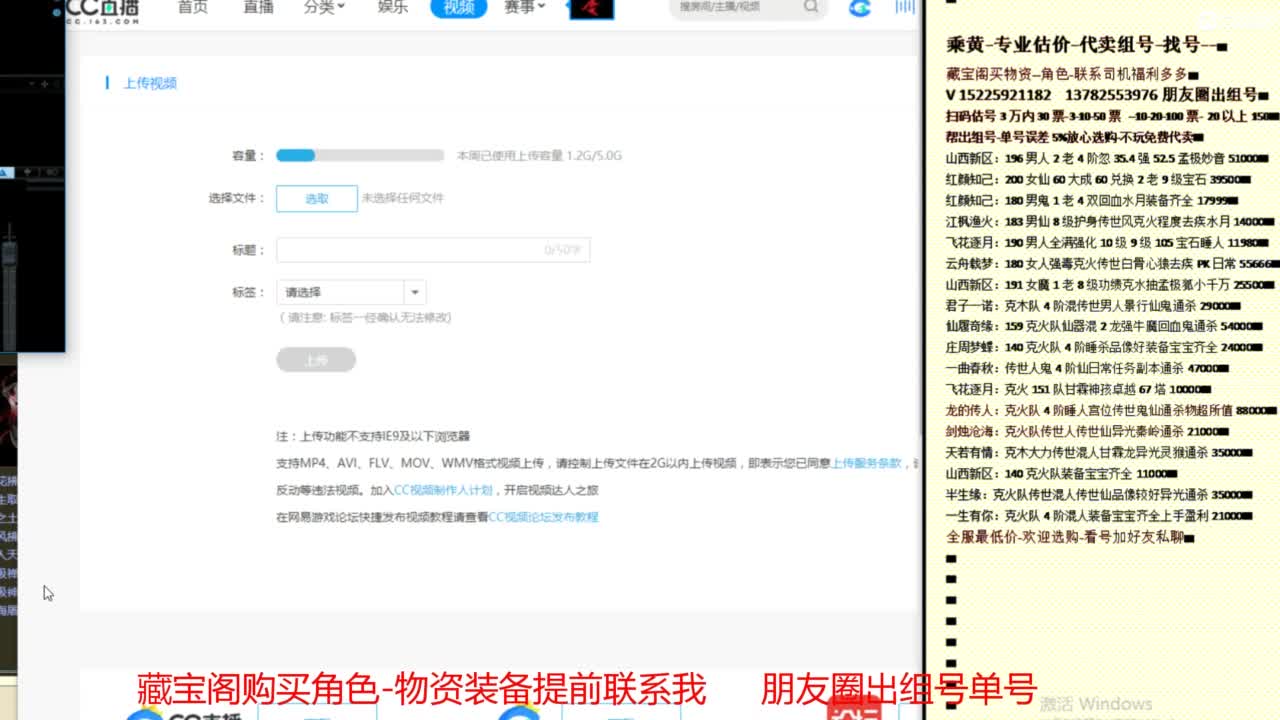Click overlay row 剑蚀沧海: 克火队传世人

tap(1087, 431)
